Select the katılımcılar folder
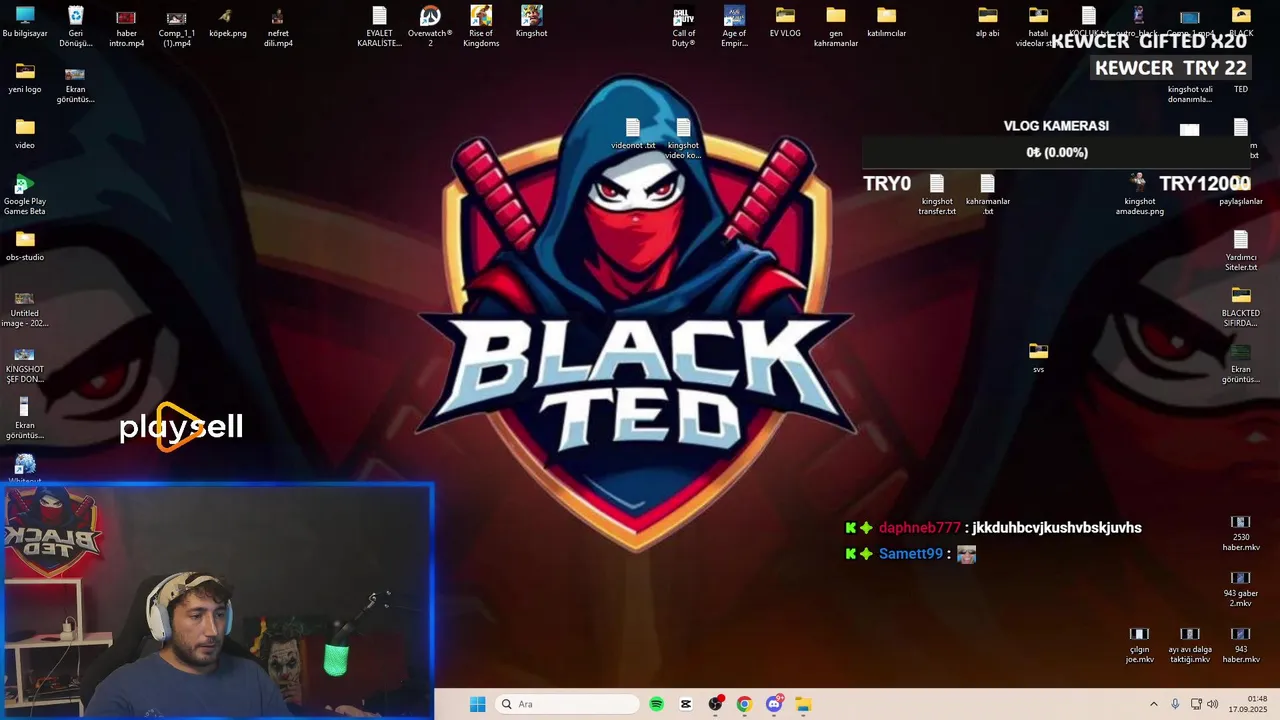Viewport: 1280px width, 720px height. [x=886, y=22]
